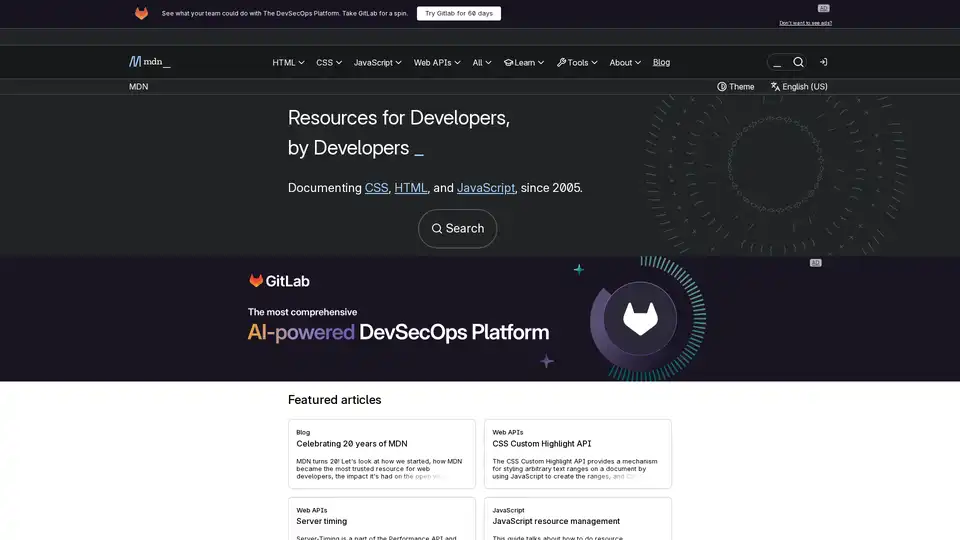The height and width of the screenshot is (540, 960).
Task: Follow the JavaScript link in hero text
Action: 486,188
